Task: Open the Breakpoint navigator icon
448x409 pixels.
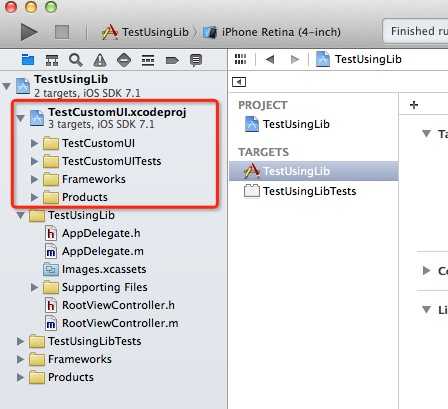Action: pos(172,60)
